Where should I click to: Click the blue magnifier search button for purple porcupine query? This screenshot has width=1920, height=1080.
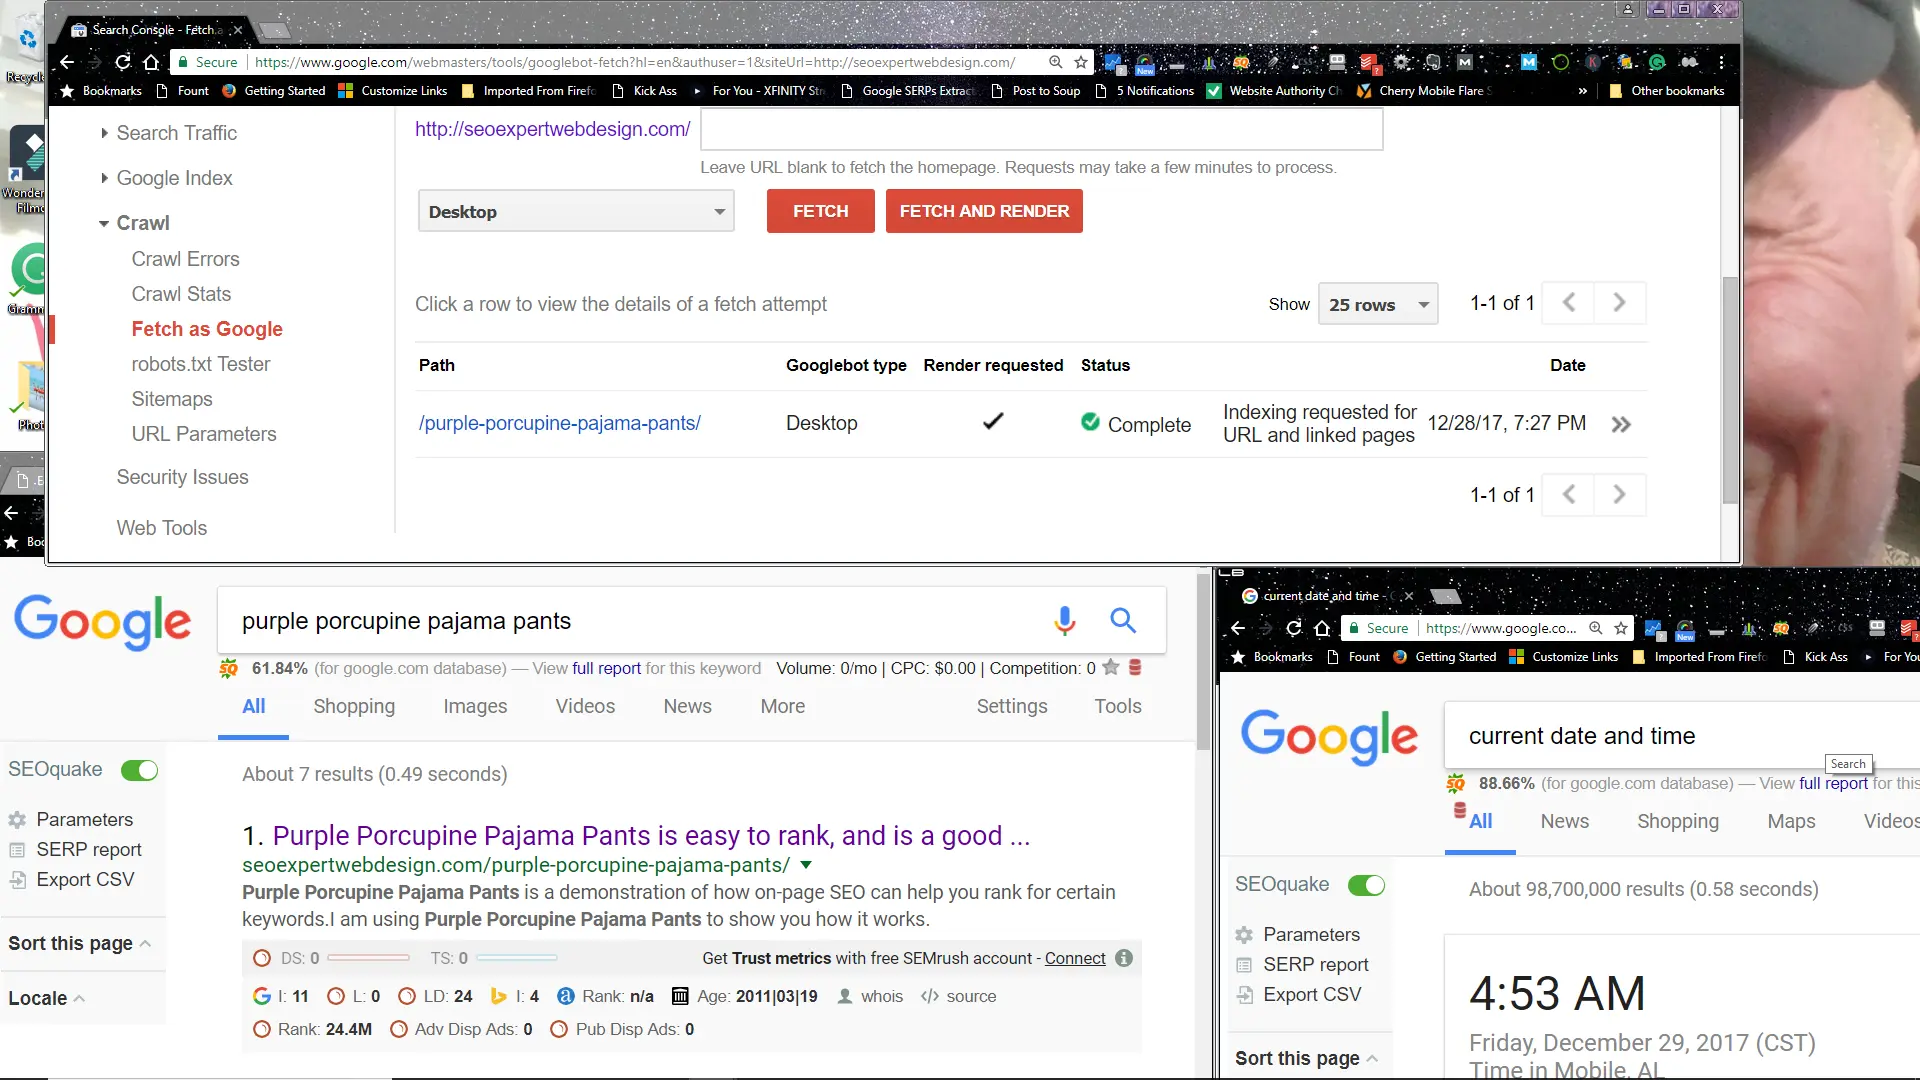(1123, 621)
